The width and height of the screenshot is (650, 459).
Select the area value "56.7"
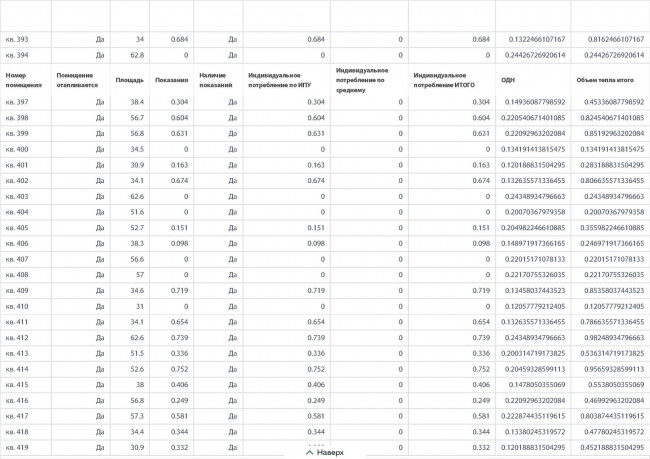[137, 118]
